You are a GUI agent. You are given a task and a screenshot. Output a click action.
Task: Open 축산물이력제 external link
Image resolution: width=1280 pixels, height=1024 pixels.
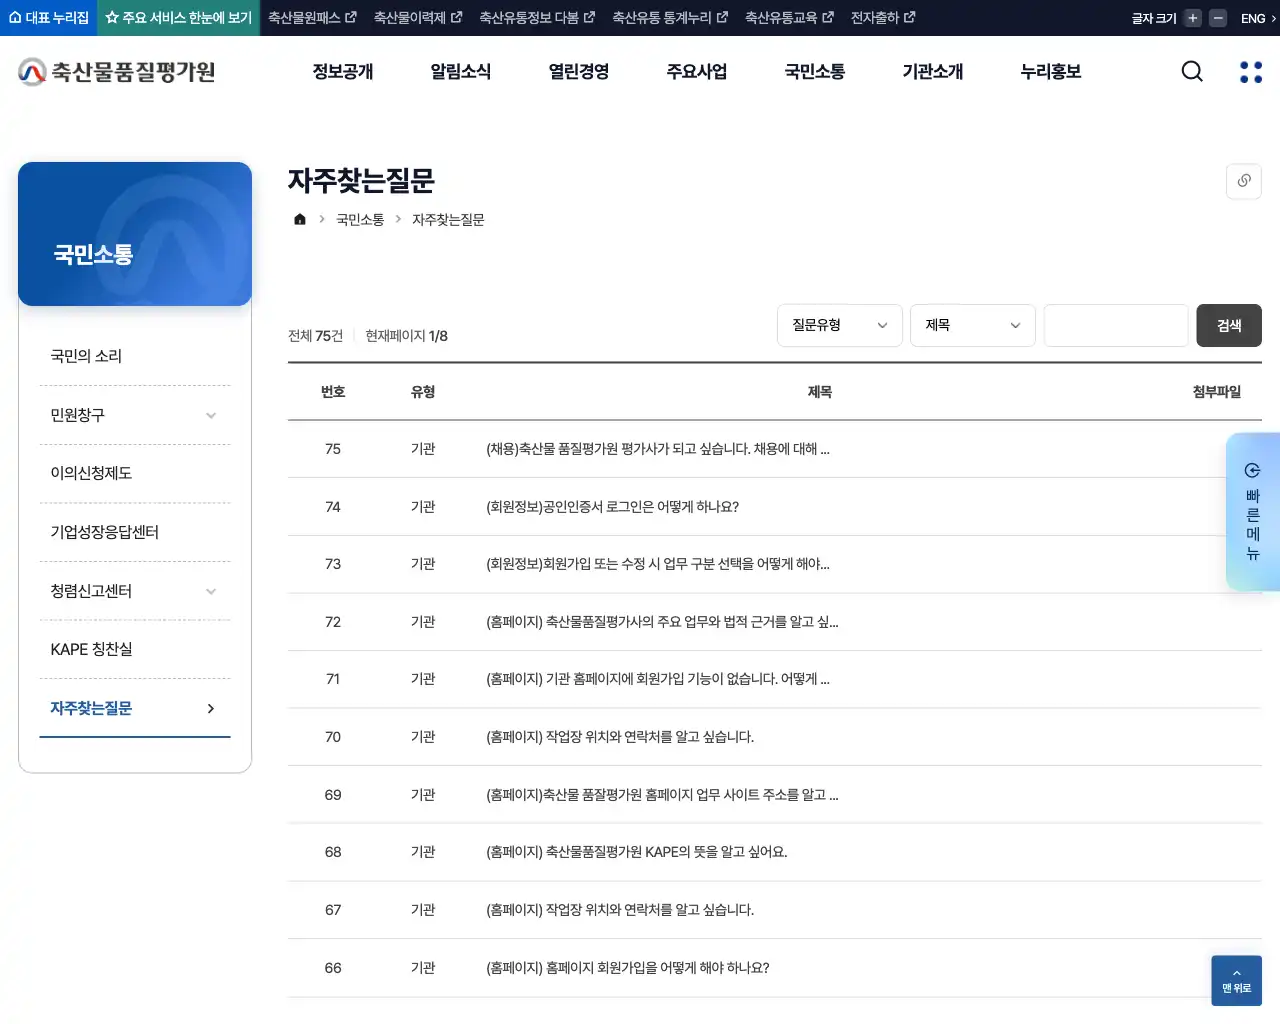(x=418, y=18)
